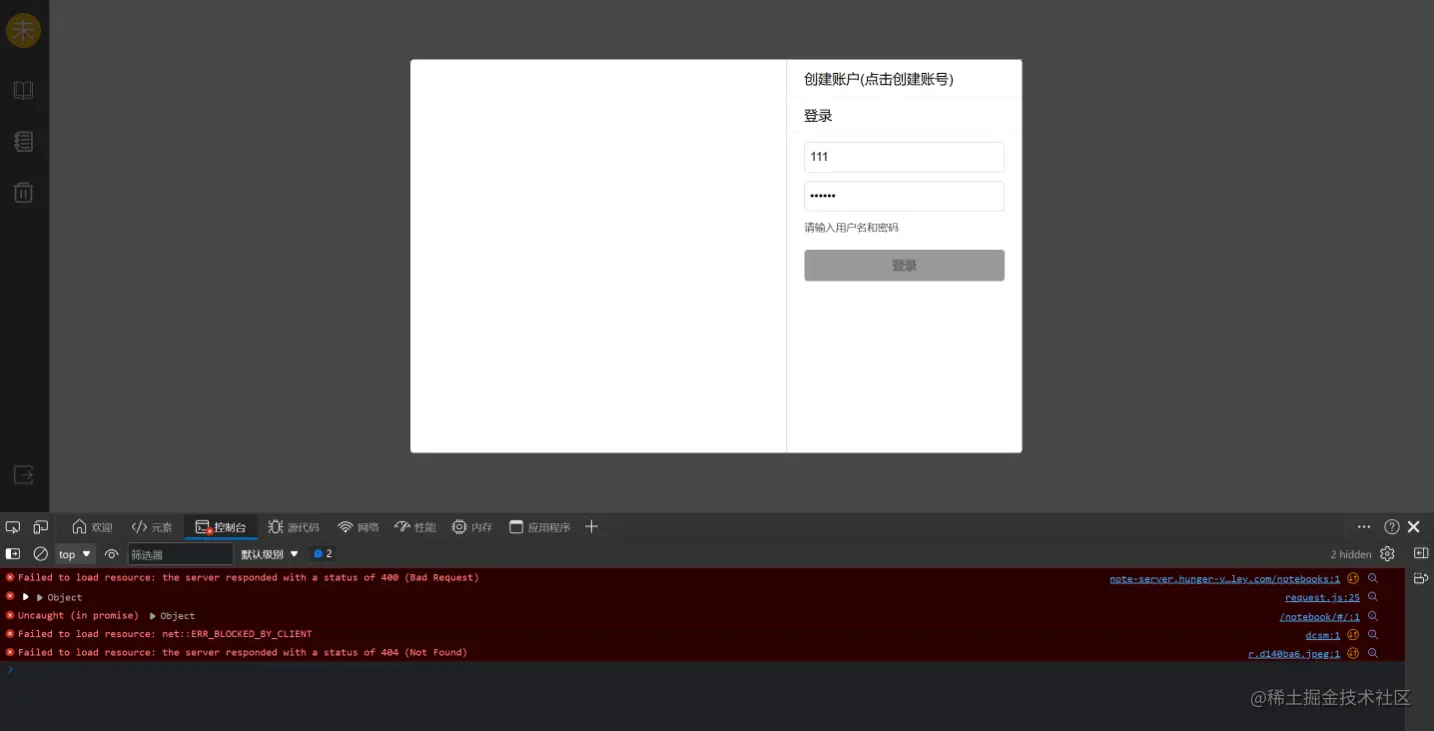
Task: Open note-server notebooks:1 source link
Action: point(1225,579)
